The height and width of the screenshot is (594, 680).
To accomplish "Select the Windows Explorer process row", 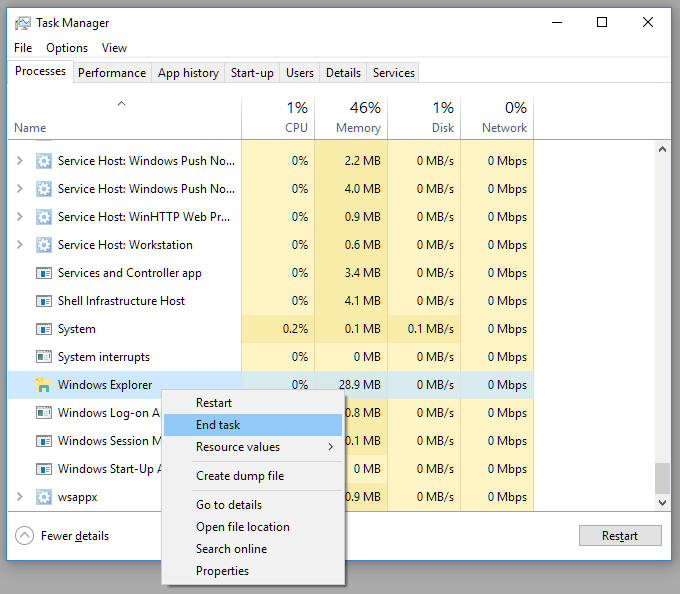I will (271, 385).
